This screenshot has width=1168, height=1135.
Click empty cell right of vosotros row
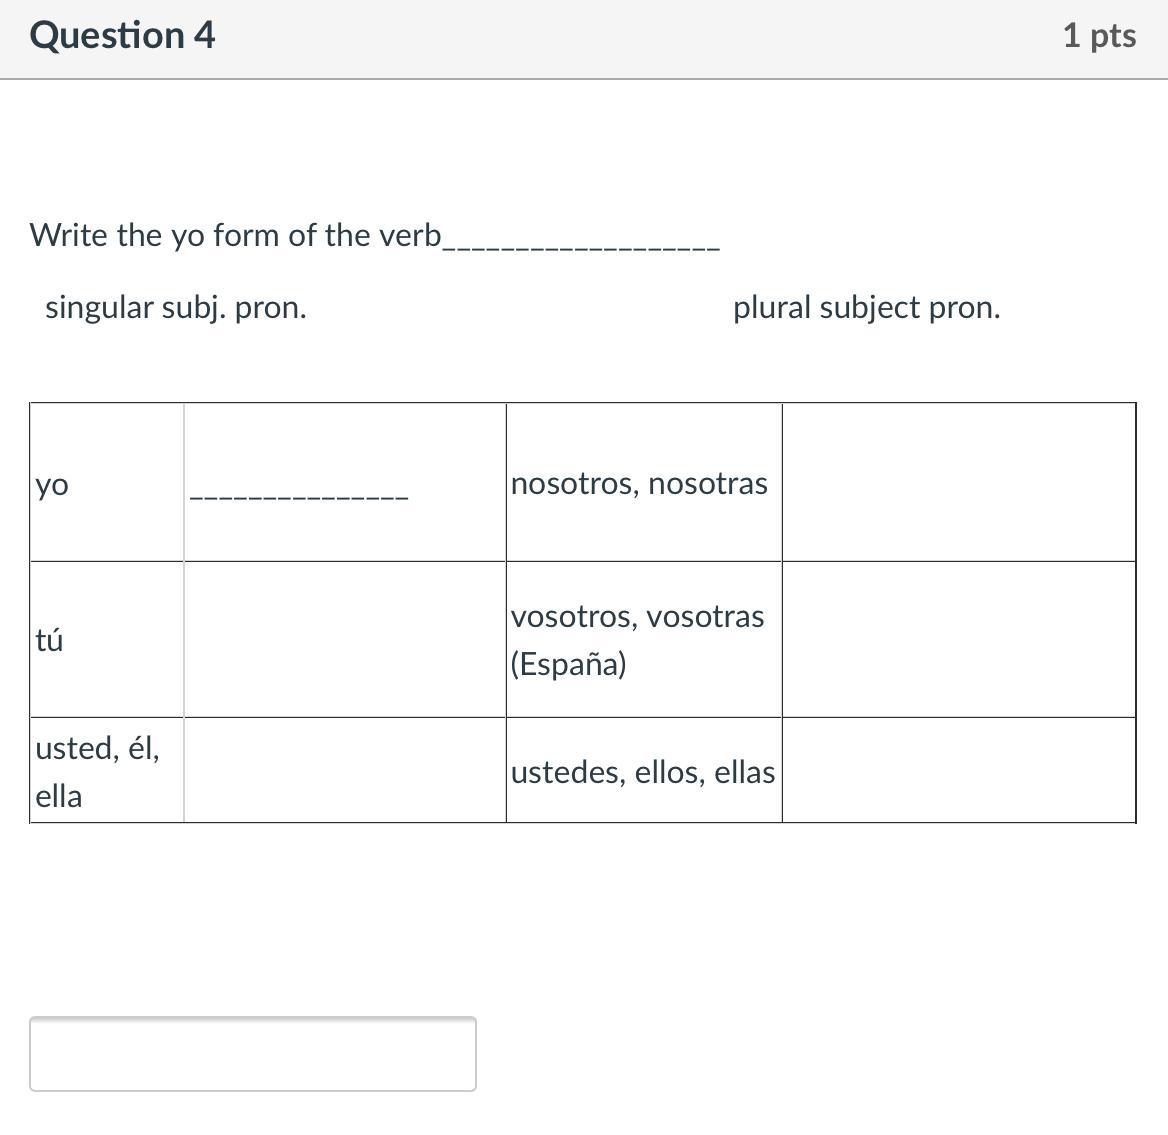click(958, 639)
